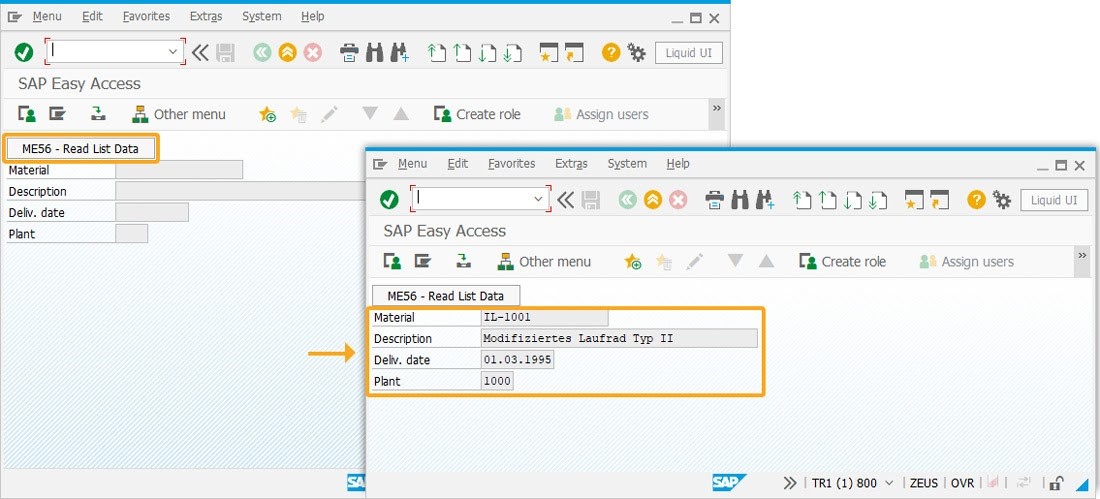Click green checkmark Enter icon in back window
This screenshot has width=1100, height=499.
pos(24,53)
